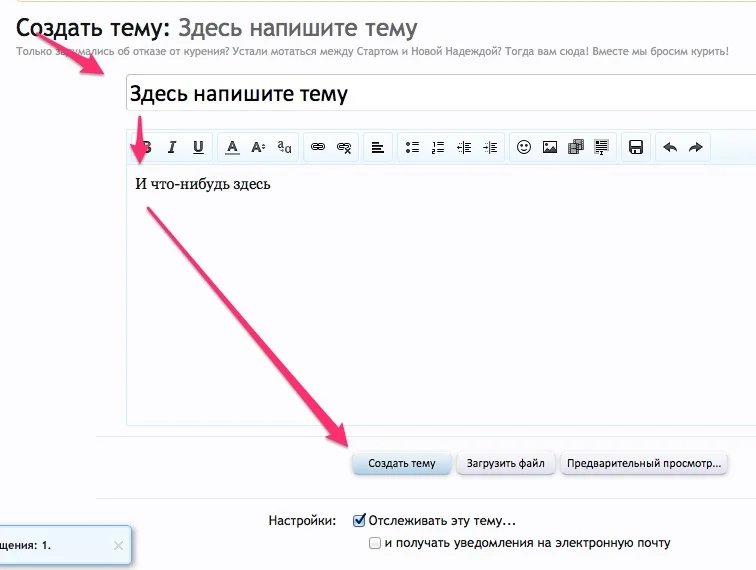Uncheck 'Отслеживать эту тему' checkbox
The image size is (756, 570).
pos(359,520)
